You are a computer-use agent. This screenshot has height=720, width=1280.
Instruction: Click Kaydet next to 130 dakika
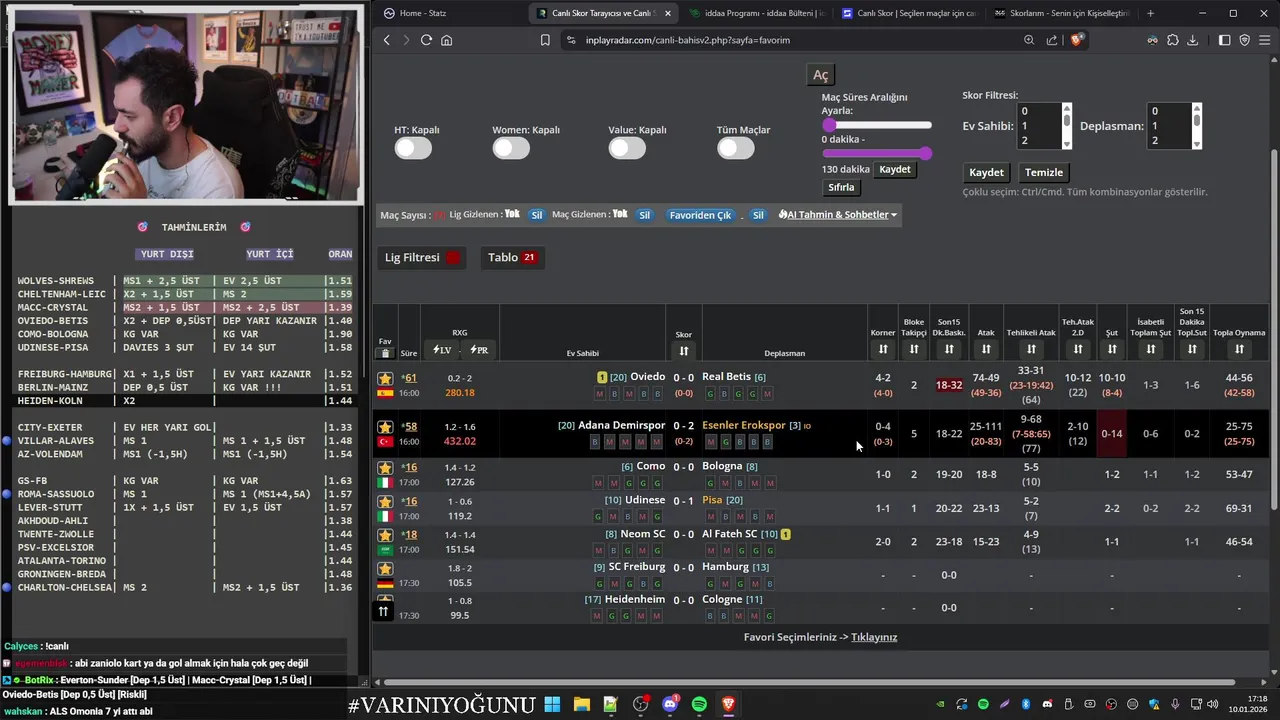[895, 170]
